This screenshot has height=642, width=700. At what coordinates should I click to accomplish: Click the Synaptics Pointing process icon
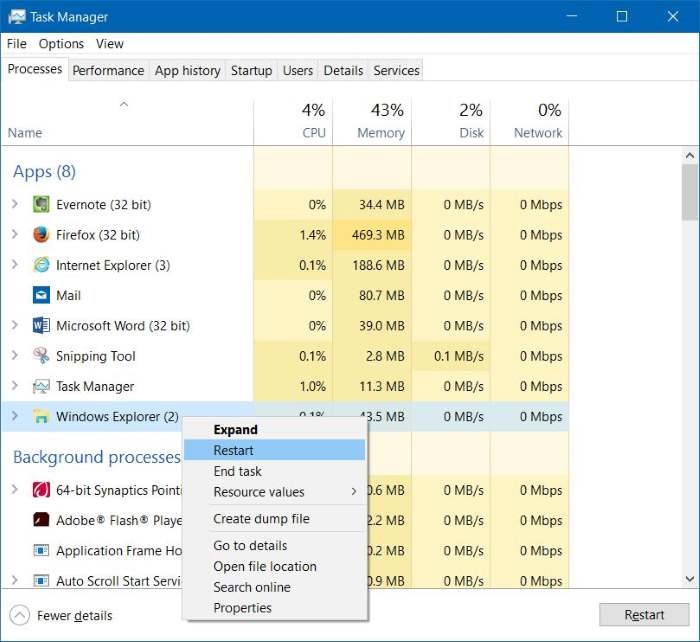(41, 490)
